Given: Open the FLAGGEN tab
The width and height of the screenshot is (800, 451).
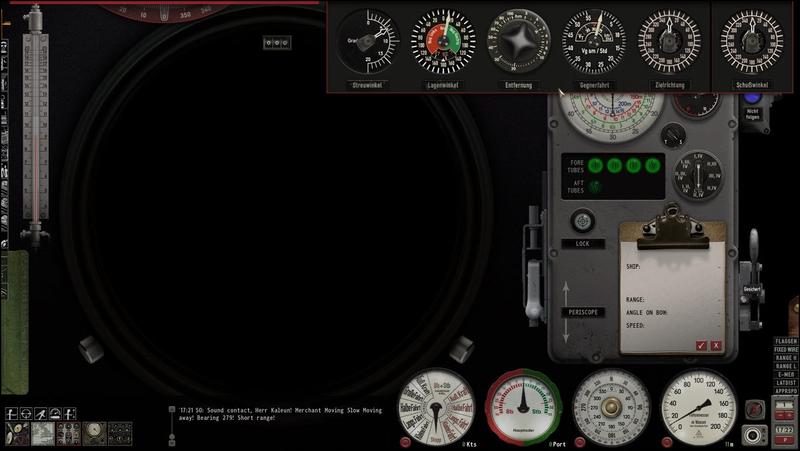Looking at the screenshot, I should tap(786, 341).
